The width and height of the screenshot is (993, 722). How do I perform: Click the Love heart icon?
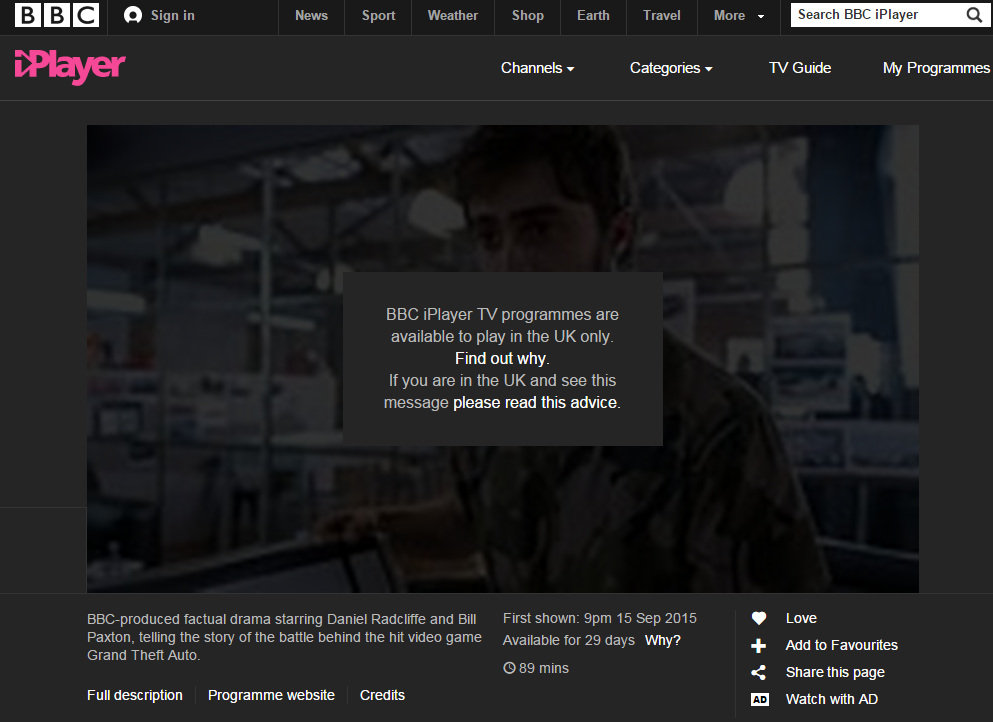pyautogui.click(x=759, y=618)
